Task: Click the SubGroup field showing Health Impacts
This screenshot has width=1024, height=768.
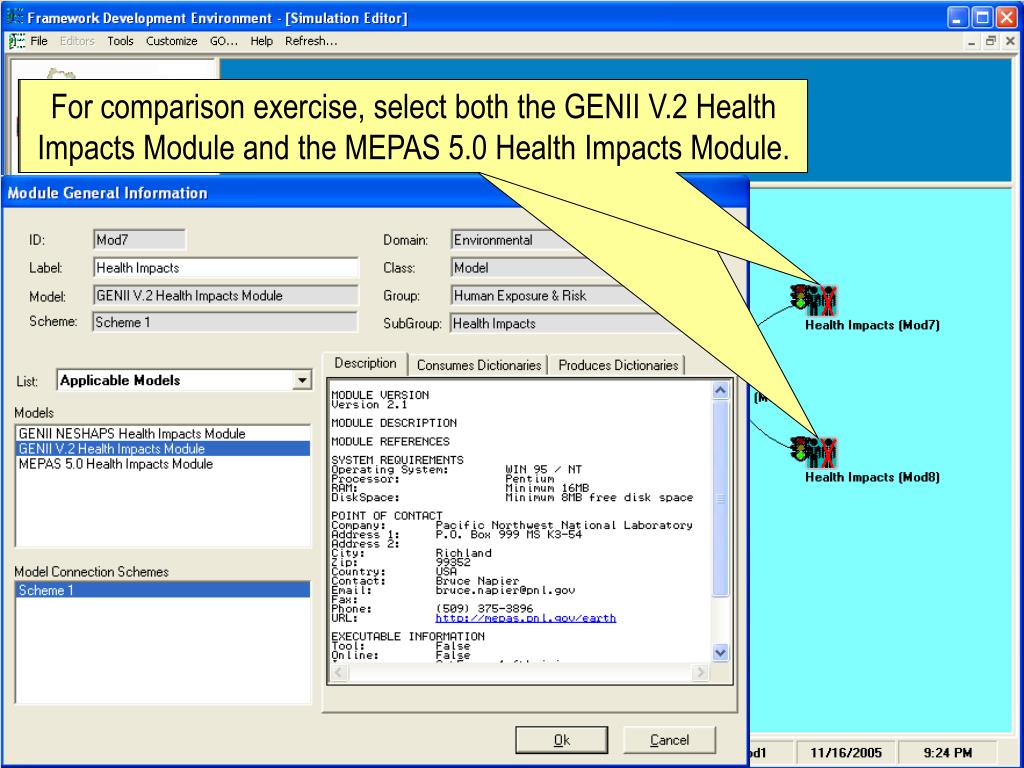Action: [565, 323]
